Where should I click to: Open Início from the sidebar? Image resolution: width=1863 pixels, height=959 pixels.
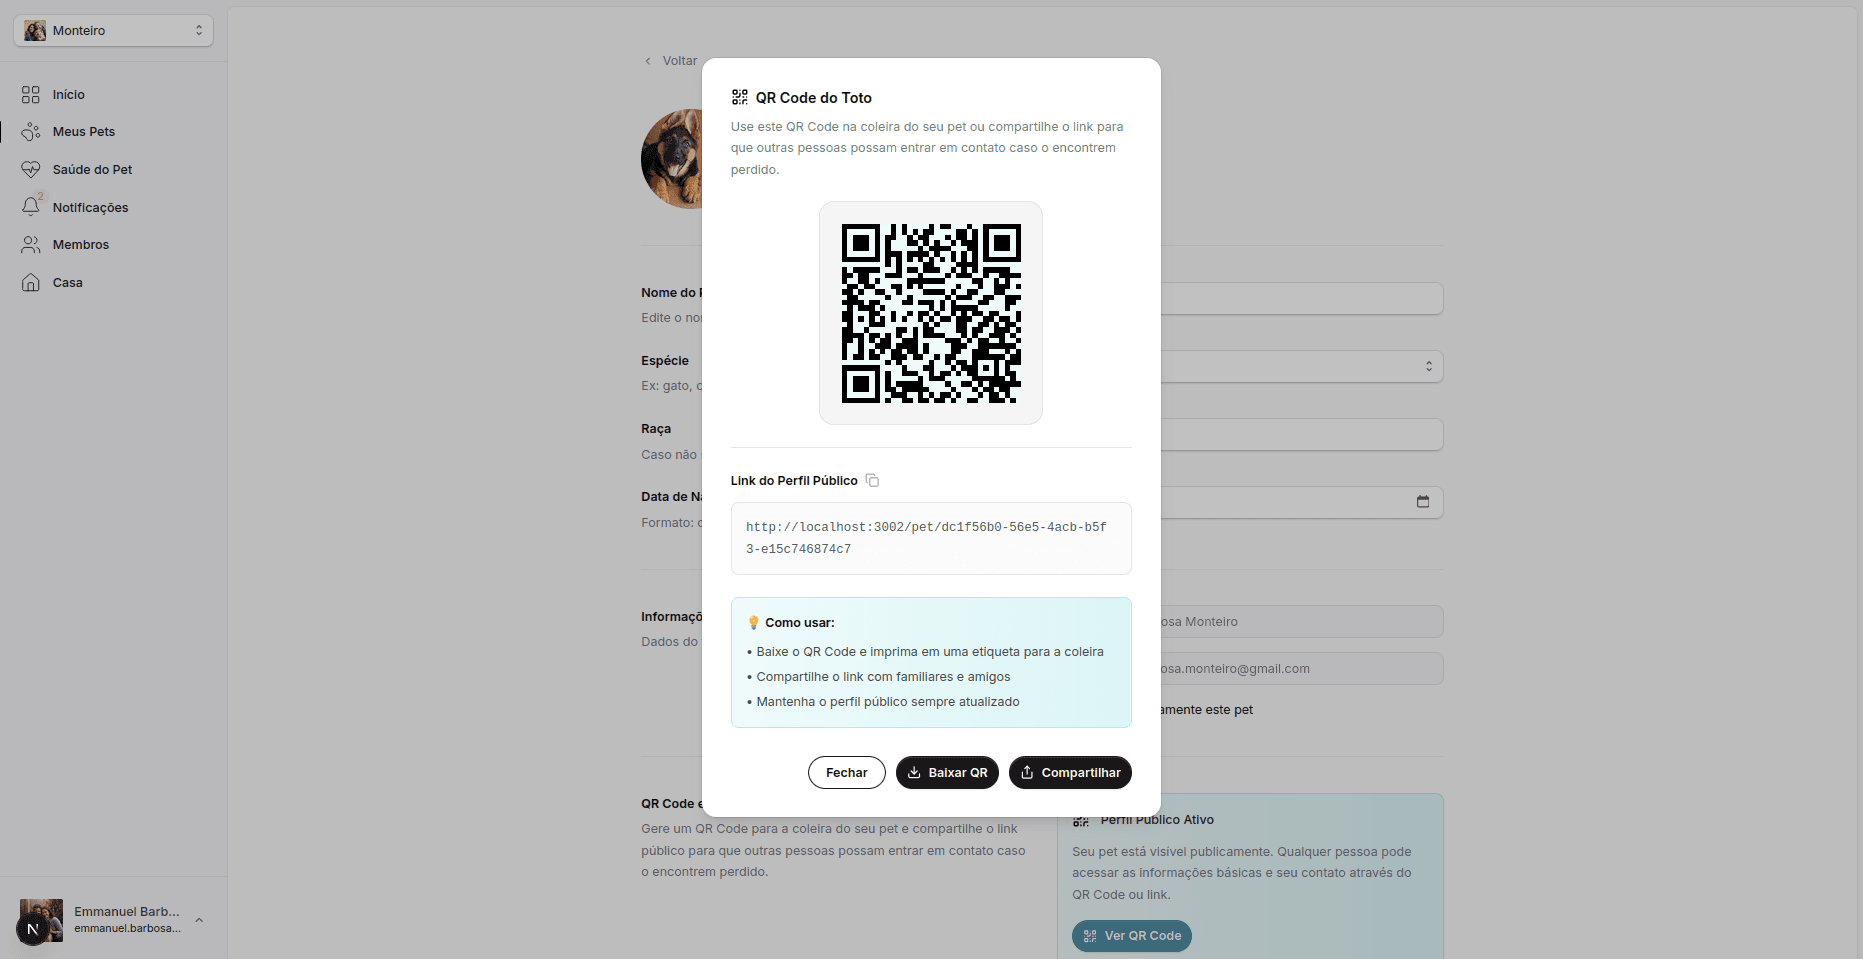coord(68,95)
